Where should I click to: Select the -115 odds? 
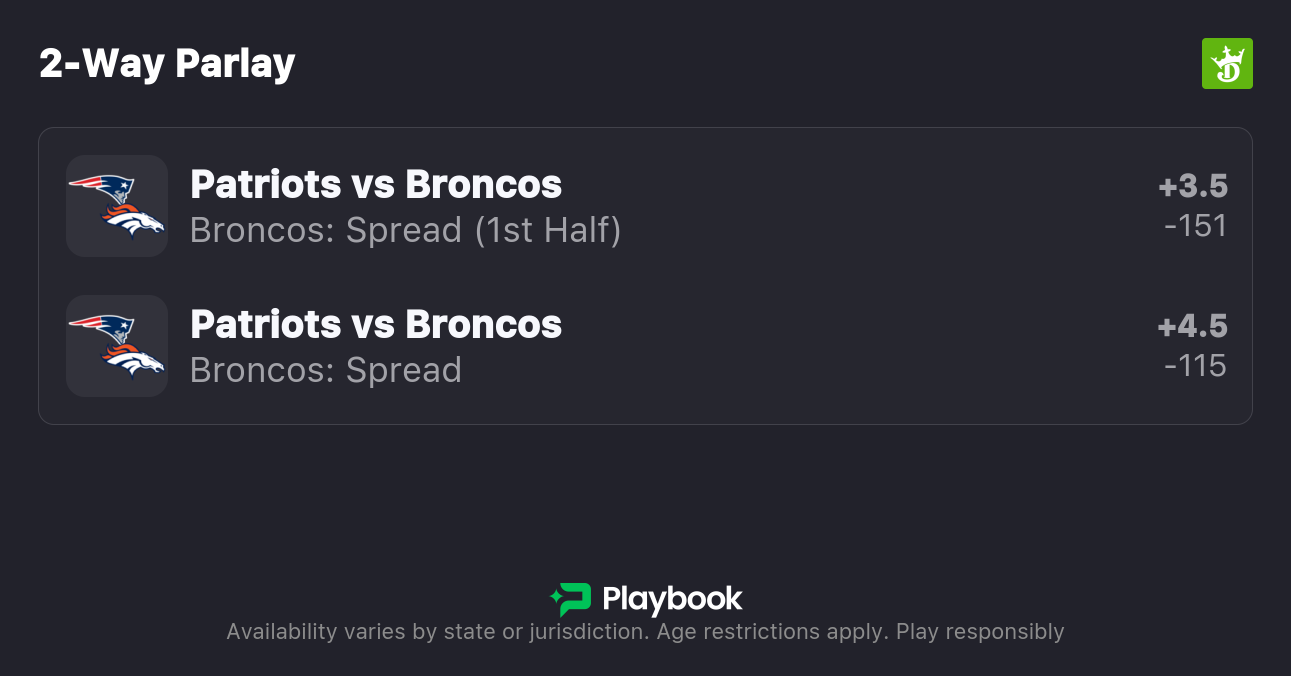[1195, 366]
